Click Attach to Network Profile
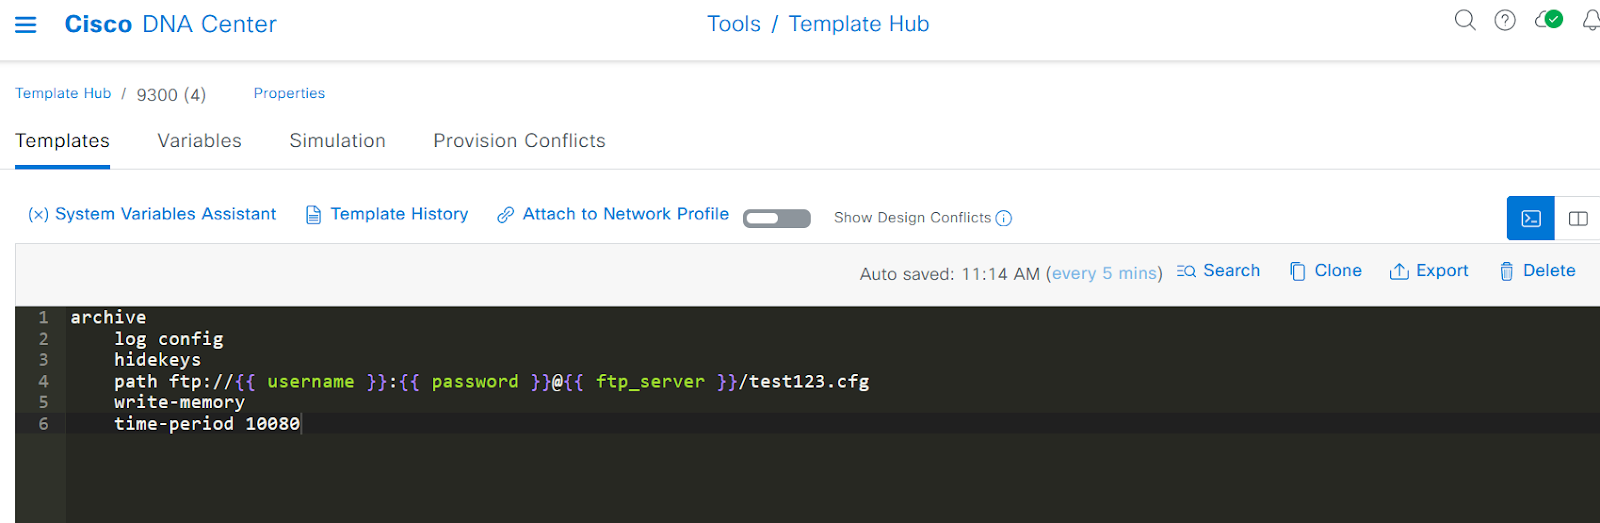The height and width of the screenshot is (523, 1600). (613, 214)
